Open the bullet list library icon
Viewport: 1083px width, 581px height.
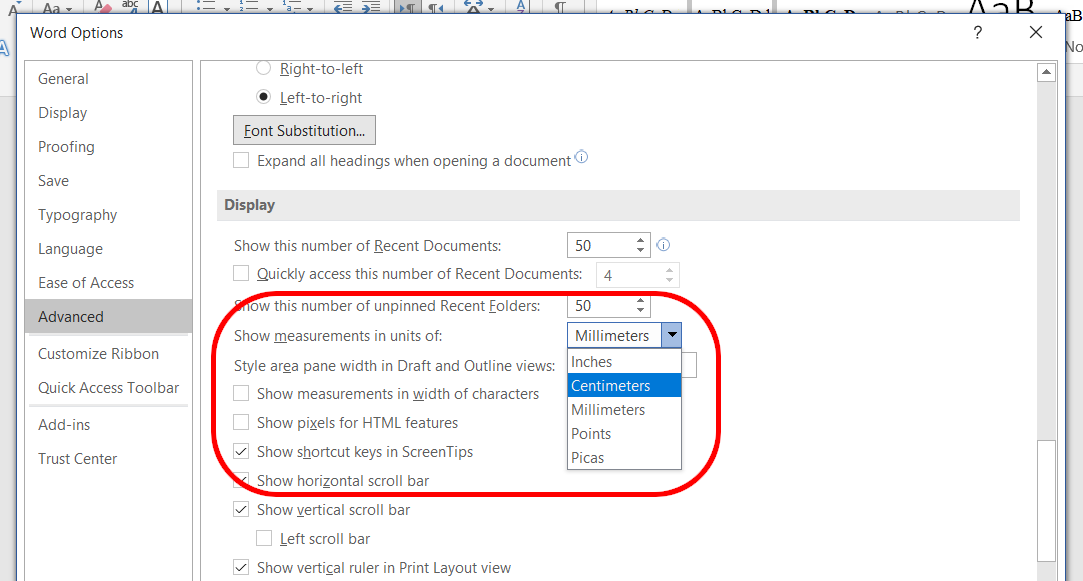pyautogui.click(x=227, y=9)
